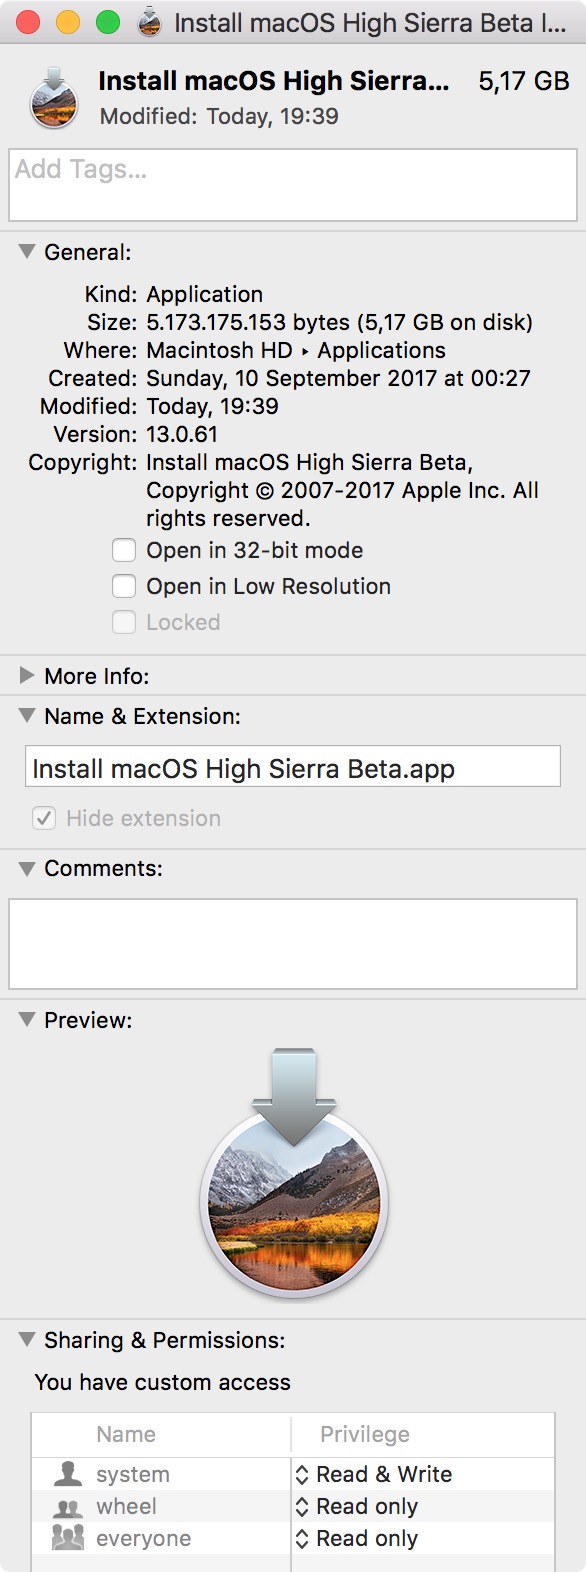Select the wheel group icon

coord(68,1507)
